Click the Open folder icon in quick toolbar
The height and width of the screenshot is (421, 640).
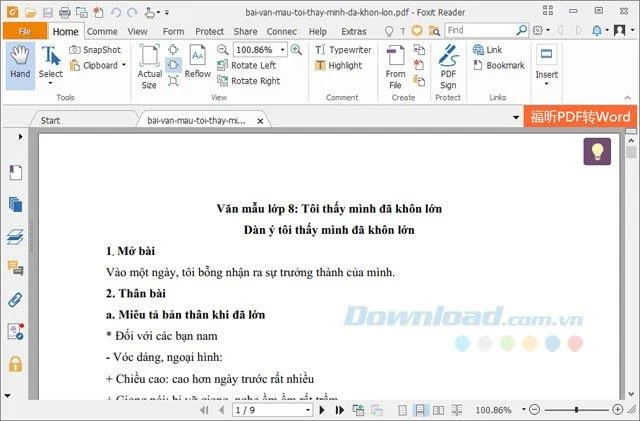coord(30,12)
